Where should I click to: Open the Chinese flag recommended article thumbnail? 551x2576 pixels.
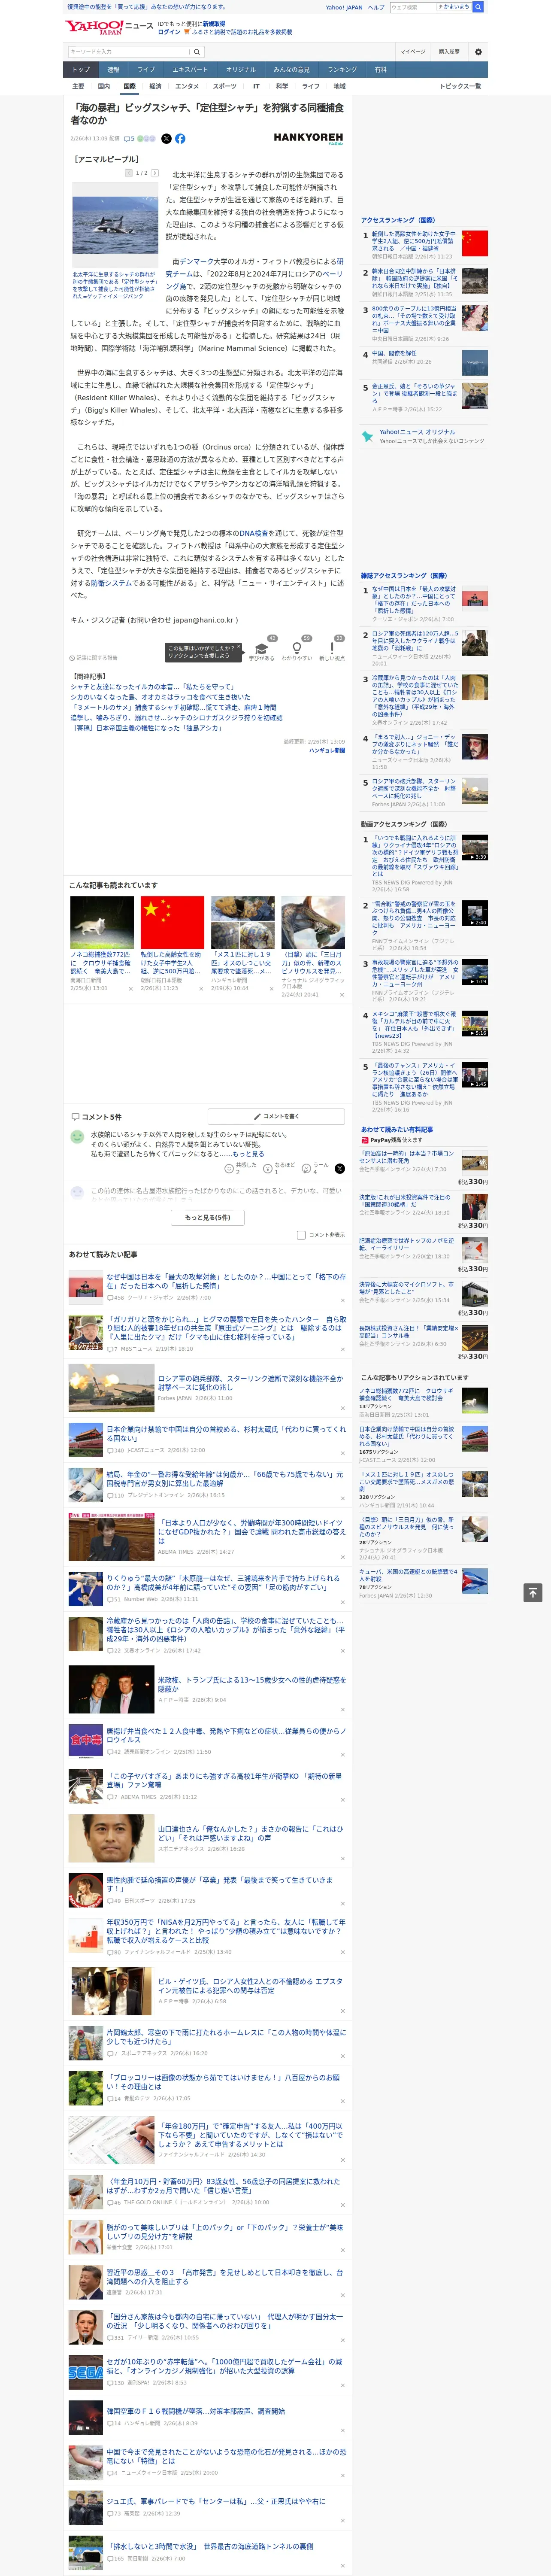click(172, 922)
